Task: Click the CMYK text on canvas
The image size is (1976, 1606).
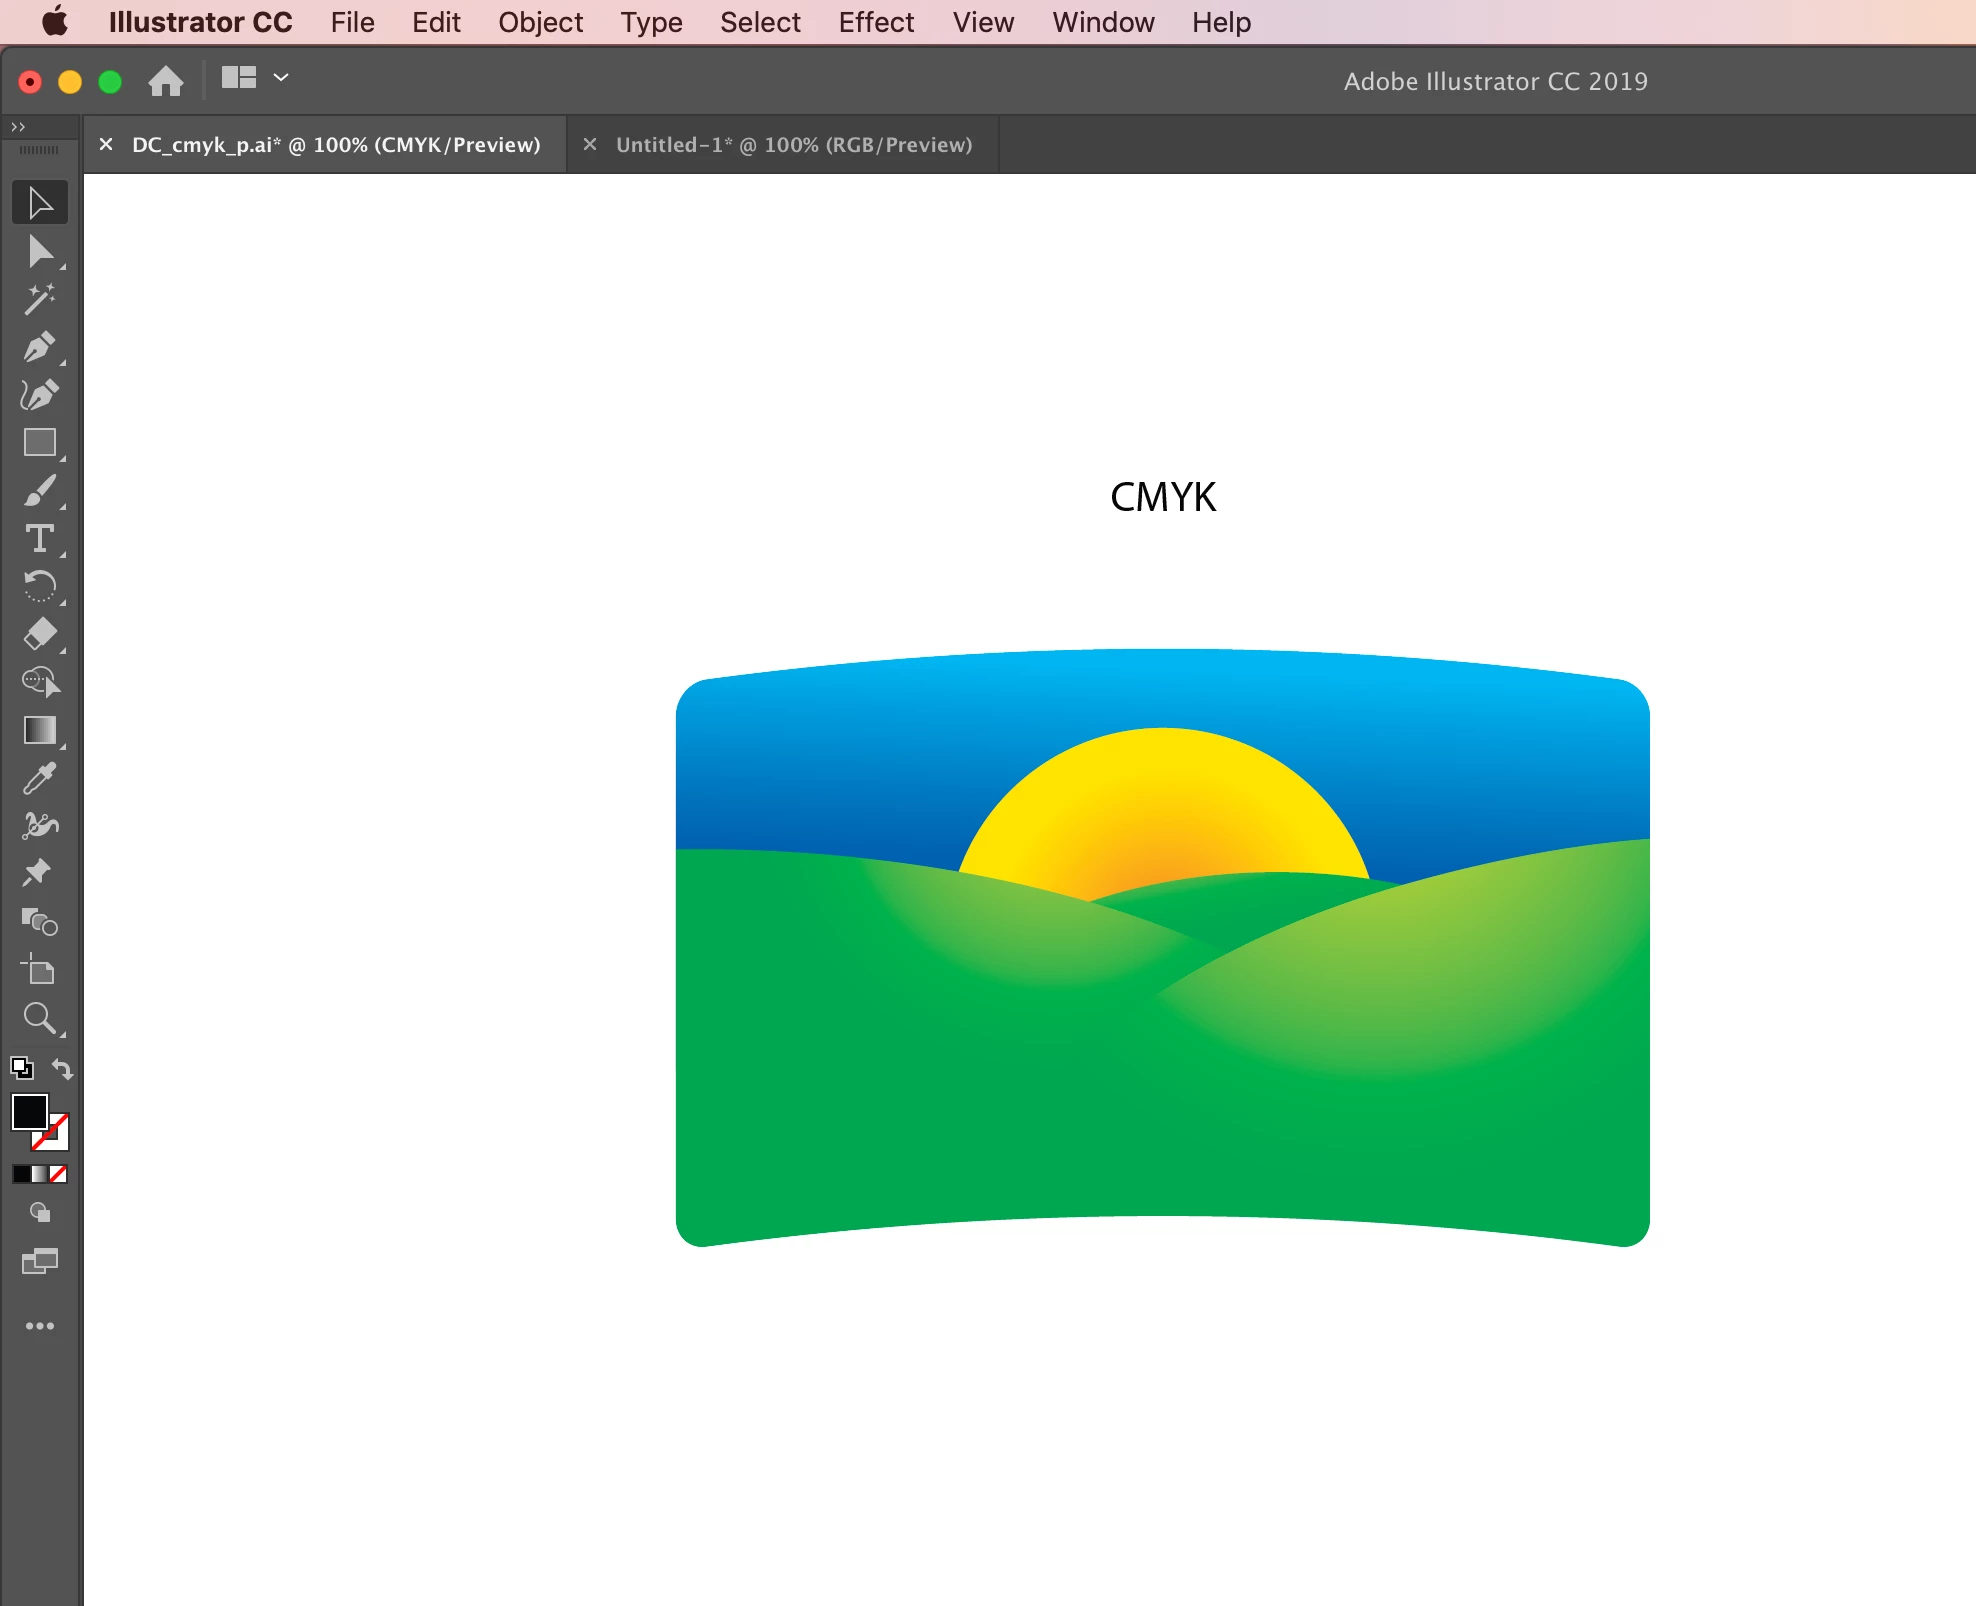Action: point(1162,497)
